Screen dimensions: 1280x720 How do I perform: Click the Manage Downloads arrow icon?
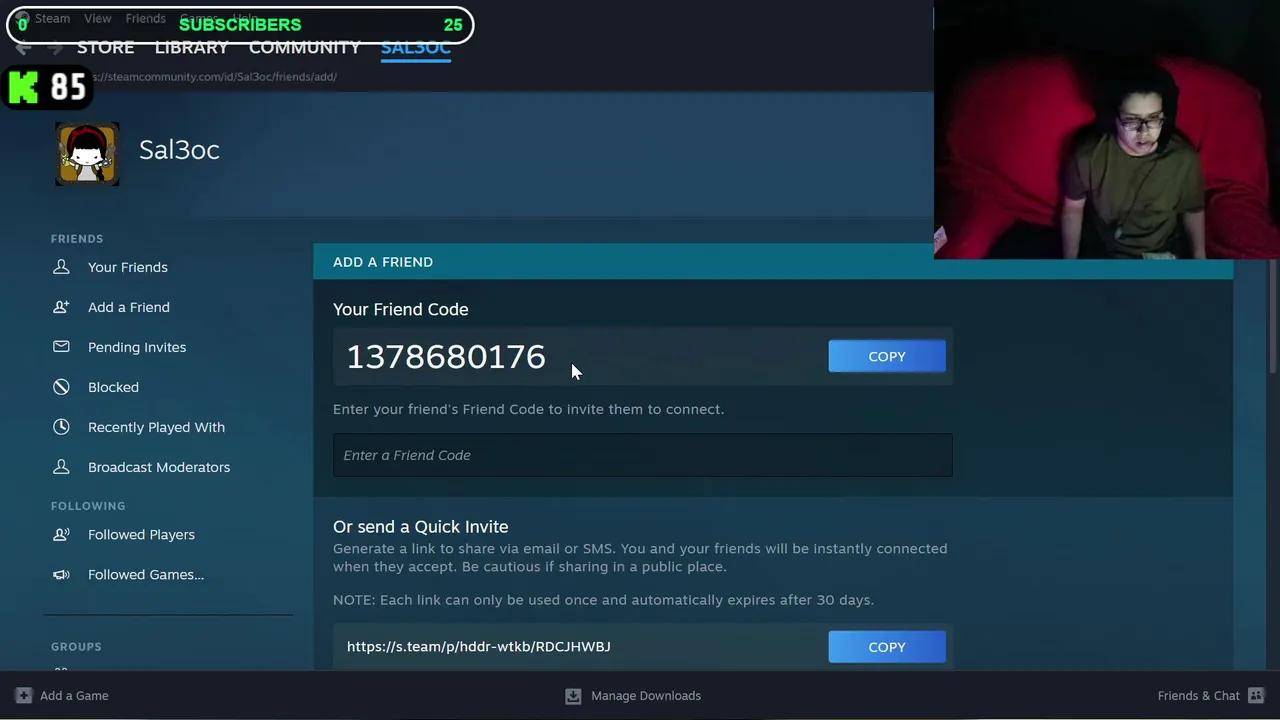coord(573,695)
